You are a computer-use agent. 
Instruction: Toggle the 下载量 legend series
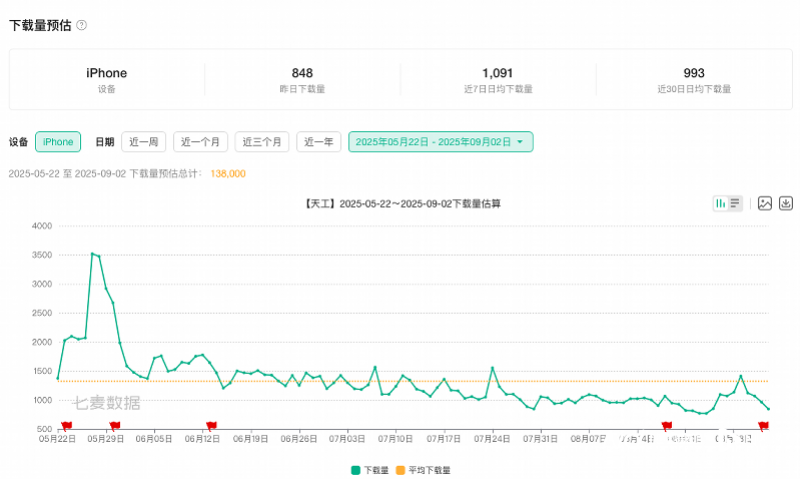(369, 469)
